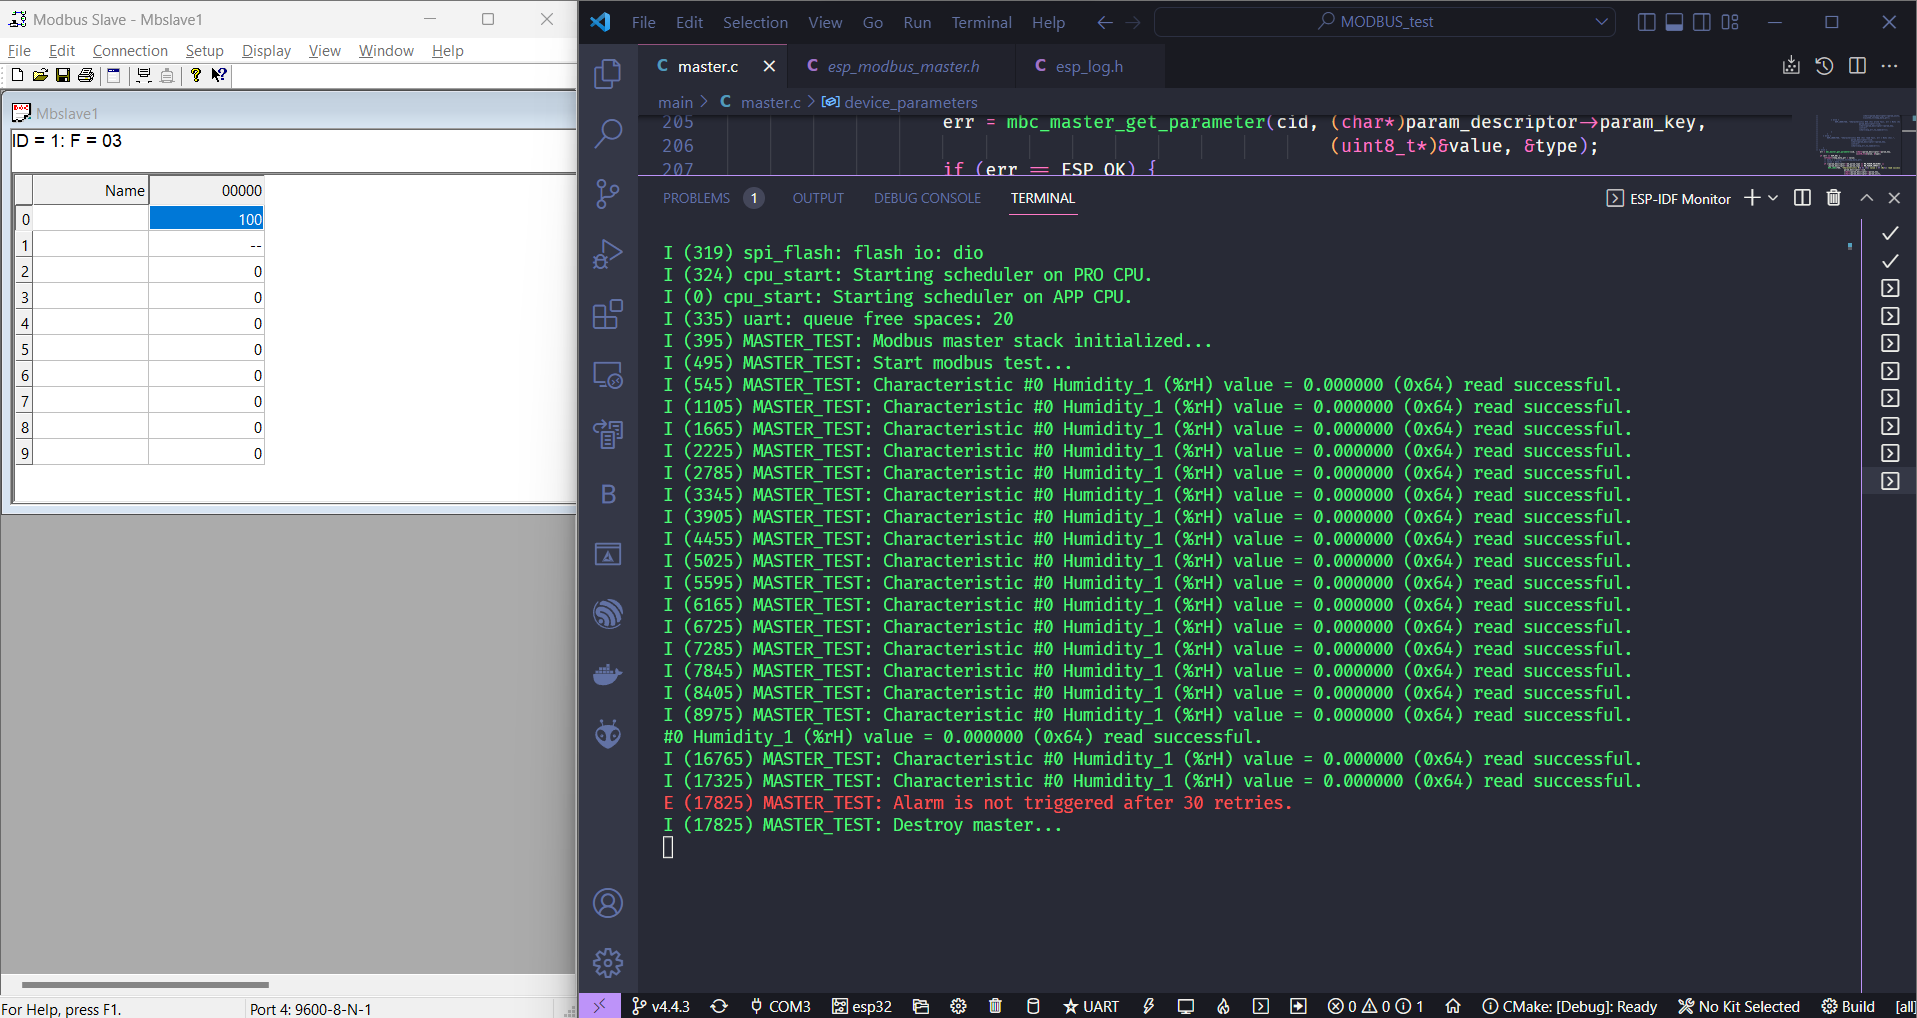1917x1018 pixels.
Task: Click the Save icon in Modbus Slave toolbar
Action: click(62, 75)
